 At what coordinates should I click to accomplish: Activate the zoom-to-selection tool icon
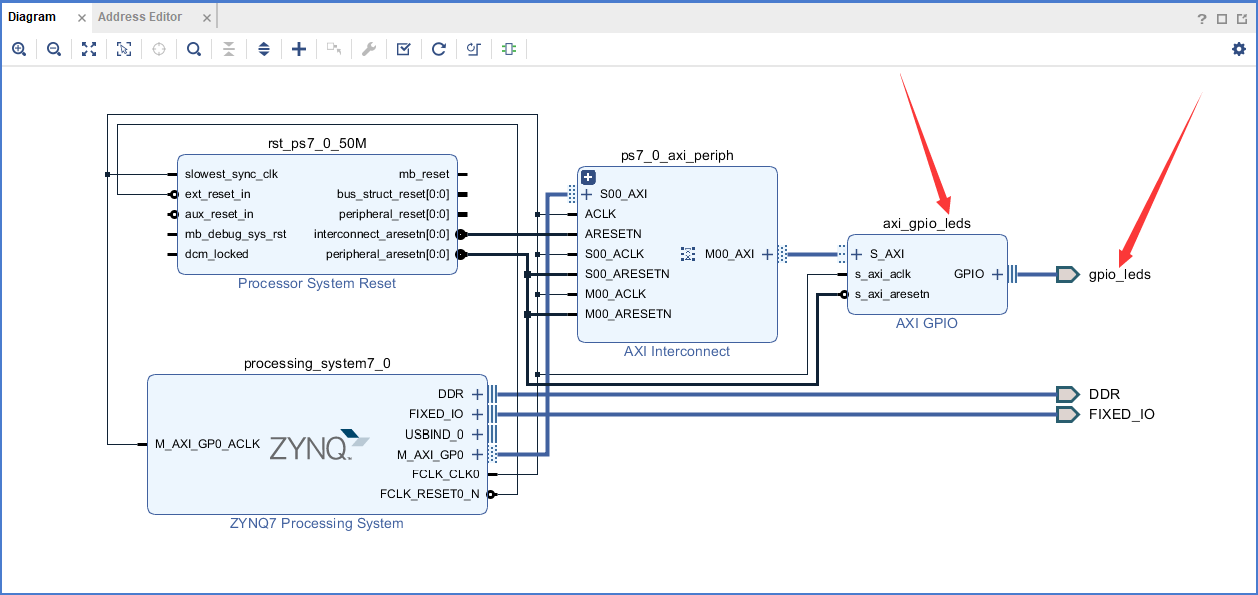[124, 49]
